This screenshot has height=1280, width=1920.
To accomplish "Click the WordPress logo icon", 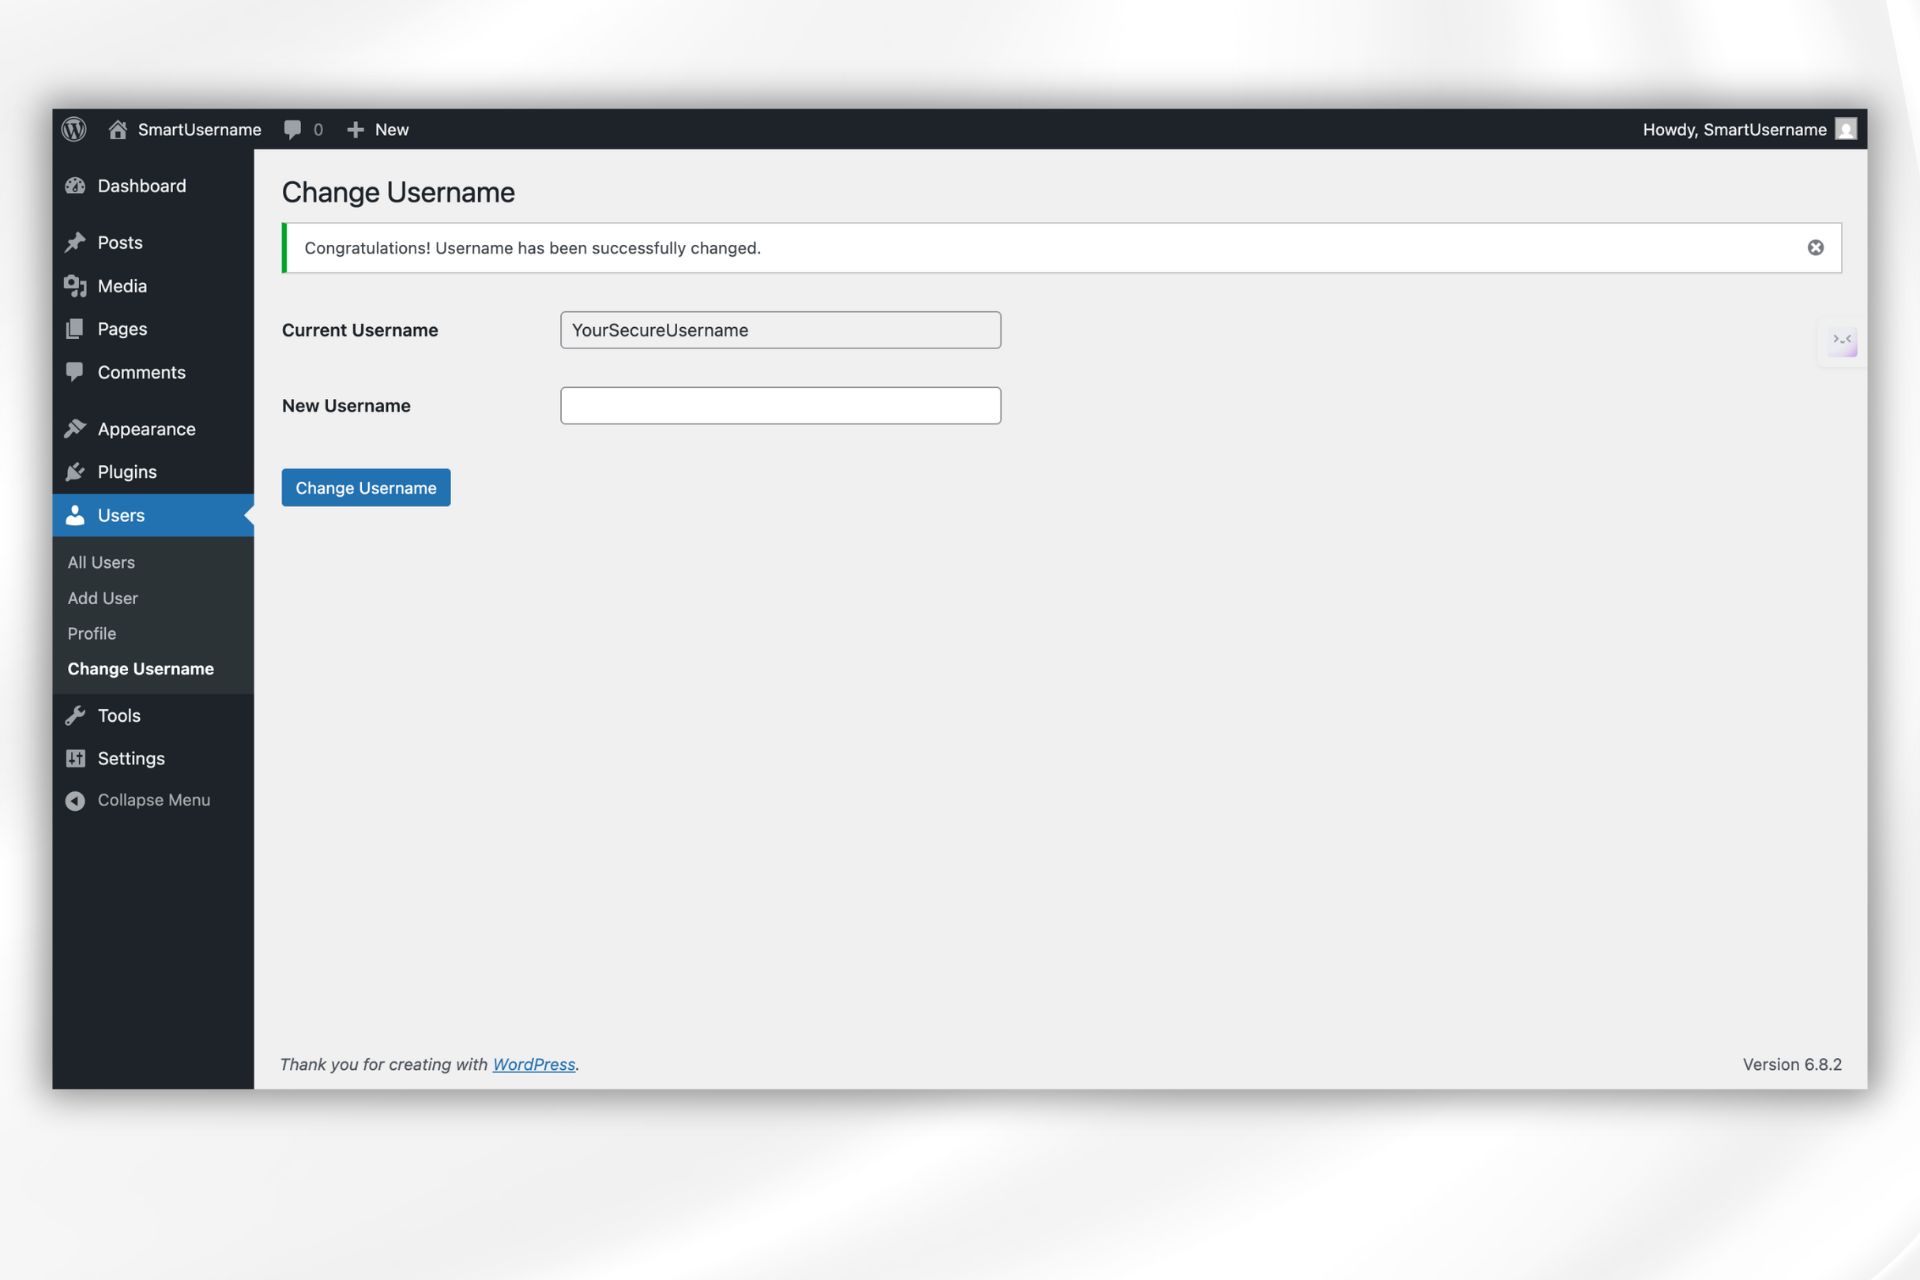I will tap(74, 130).
